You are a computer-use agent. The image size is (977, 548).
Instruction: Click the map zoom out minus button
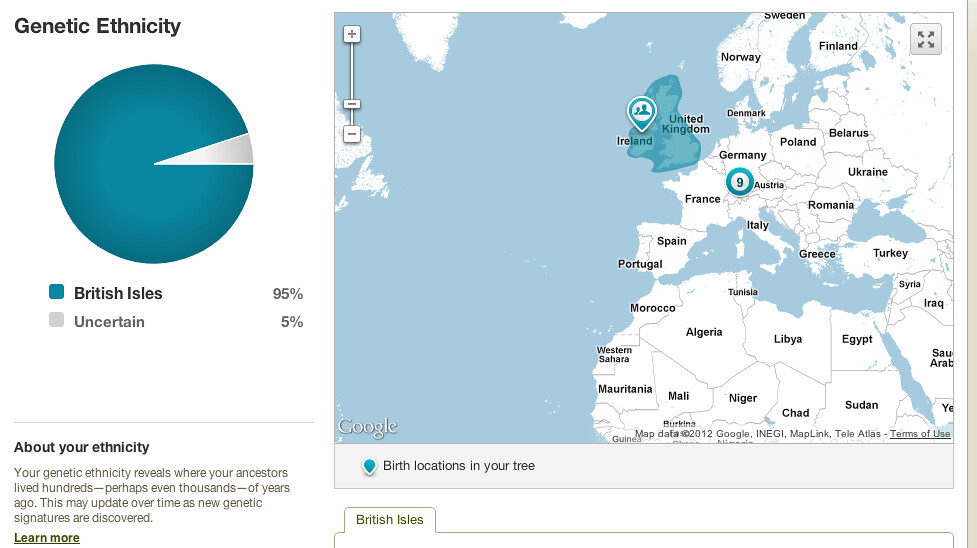(351, 133)
